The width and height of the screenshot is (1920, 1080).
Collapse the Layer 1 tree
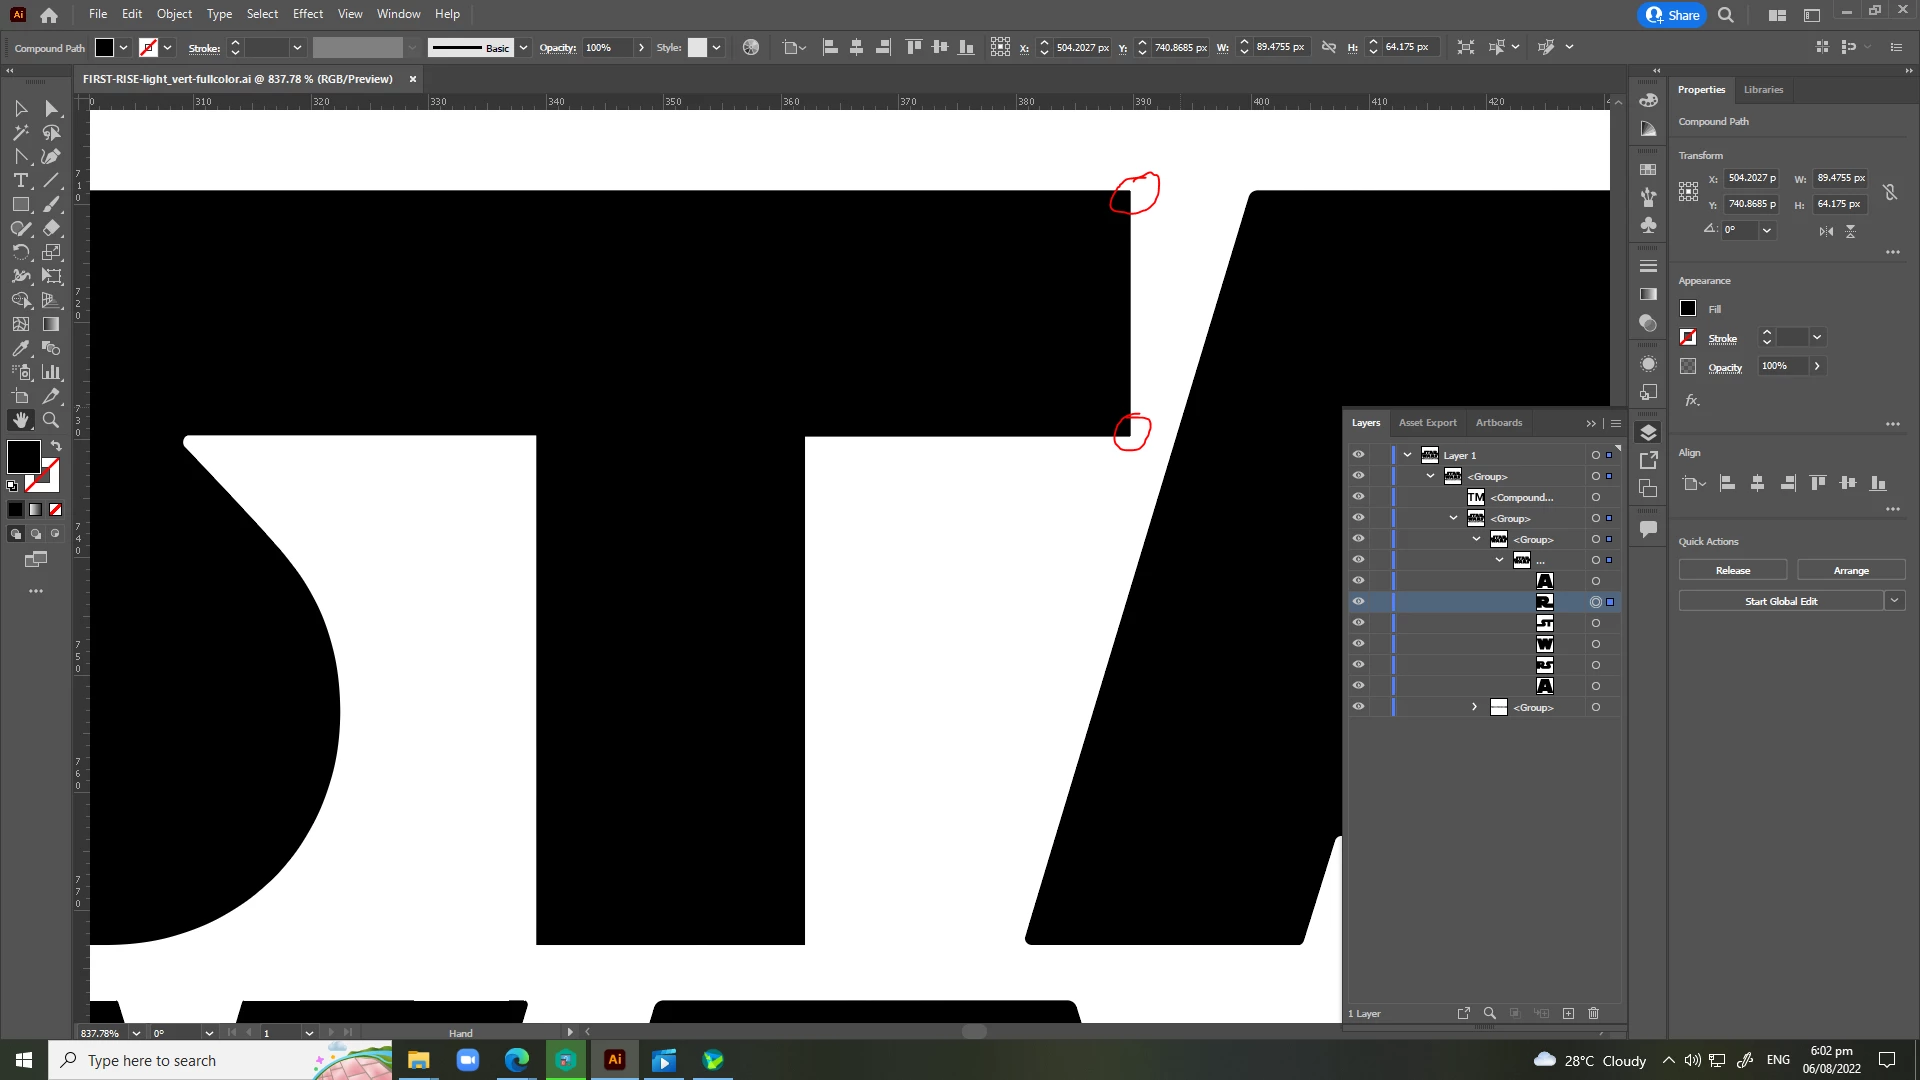(1407, 455)
